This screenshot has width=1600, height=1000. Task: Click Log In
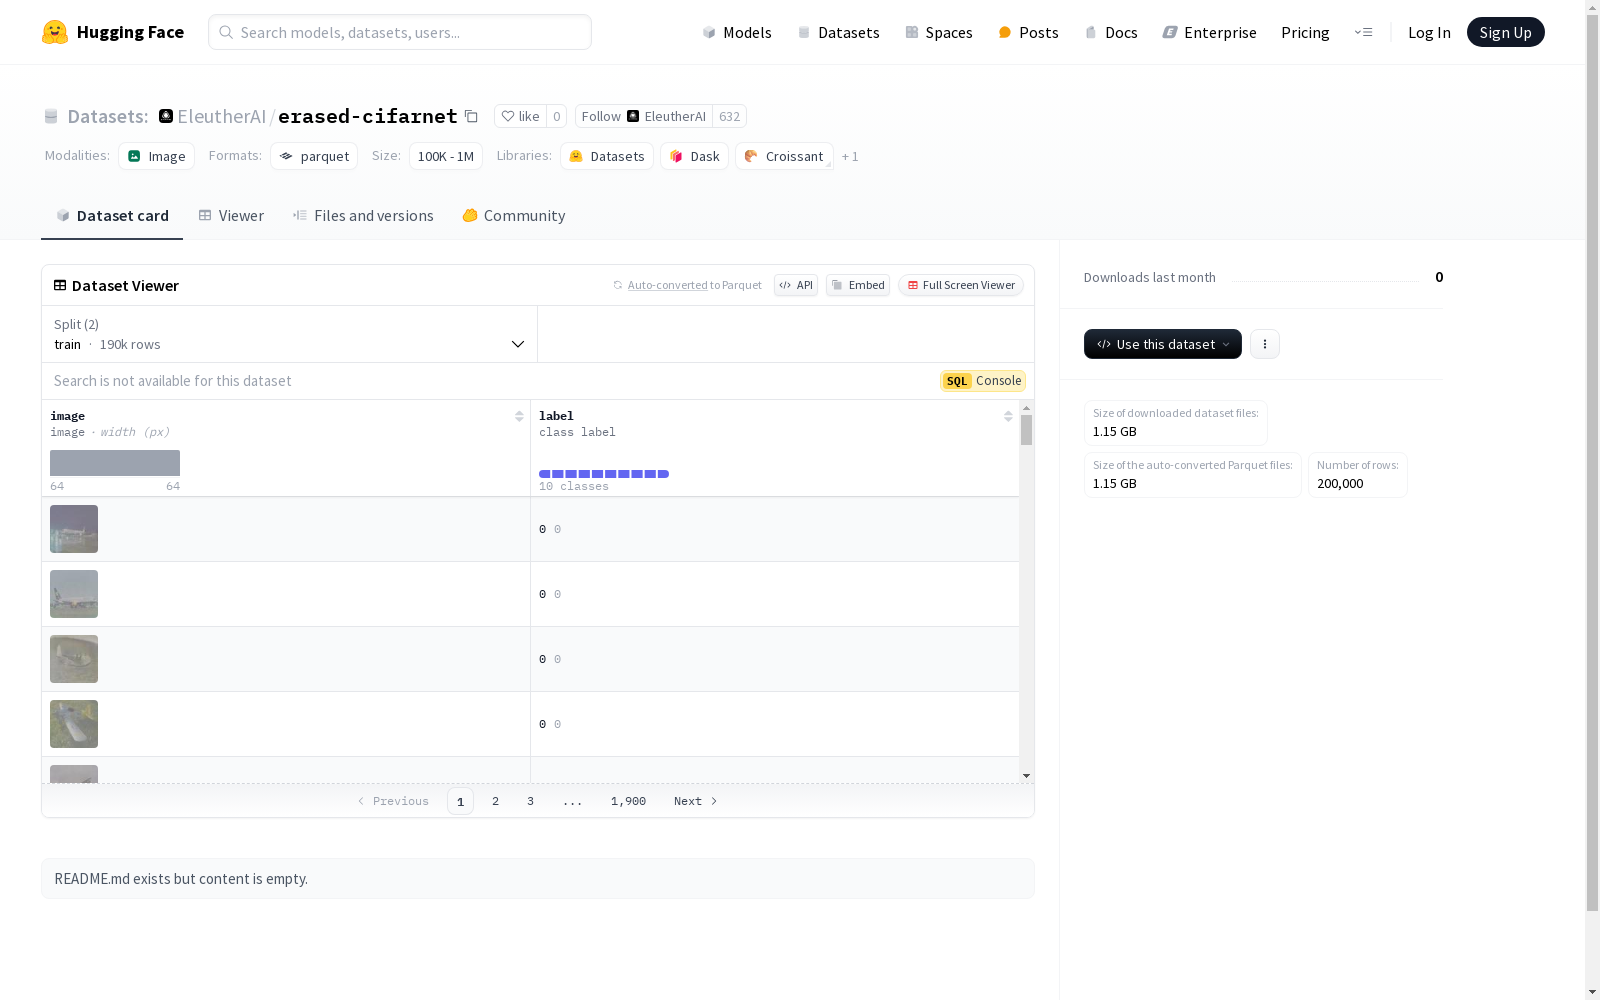click(x=1429, y=32)
